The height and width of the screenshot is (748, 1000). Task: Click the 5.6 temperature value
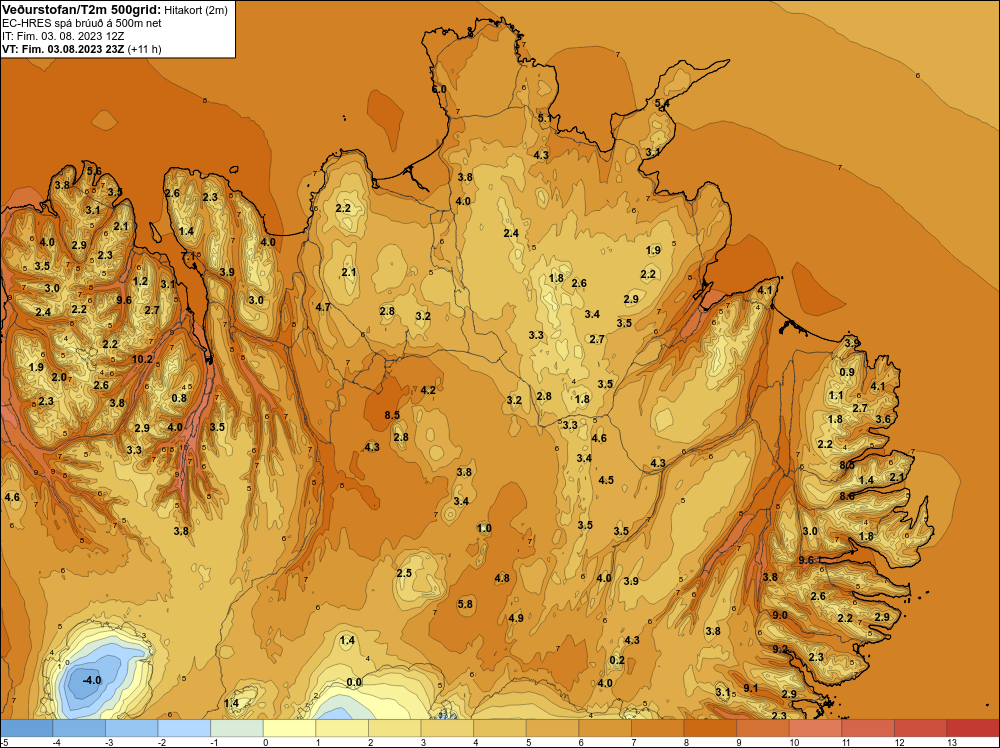click(94, 170)
